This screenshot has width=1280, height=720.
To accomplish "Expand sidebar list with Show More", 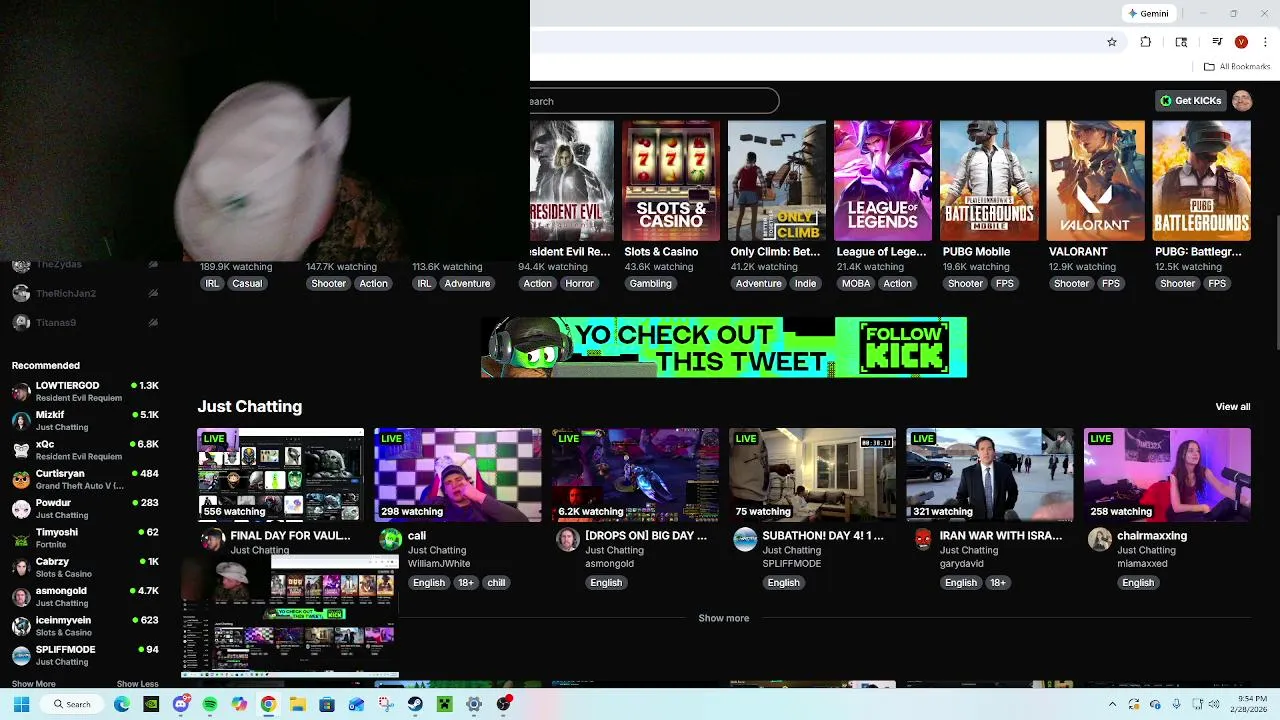I will pos(33,684).
